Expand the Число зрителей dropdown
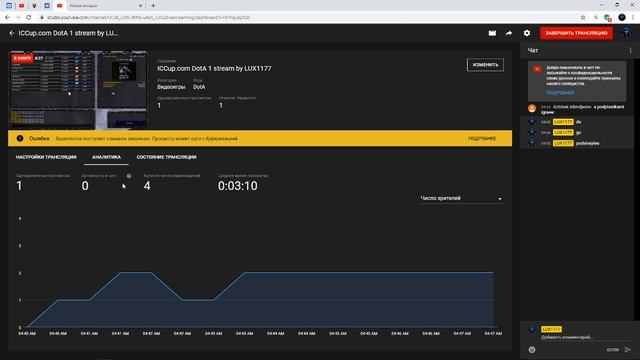 461,198
